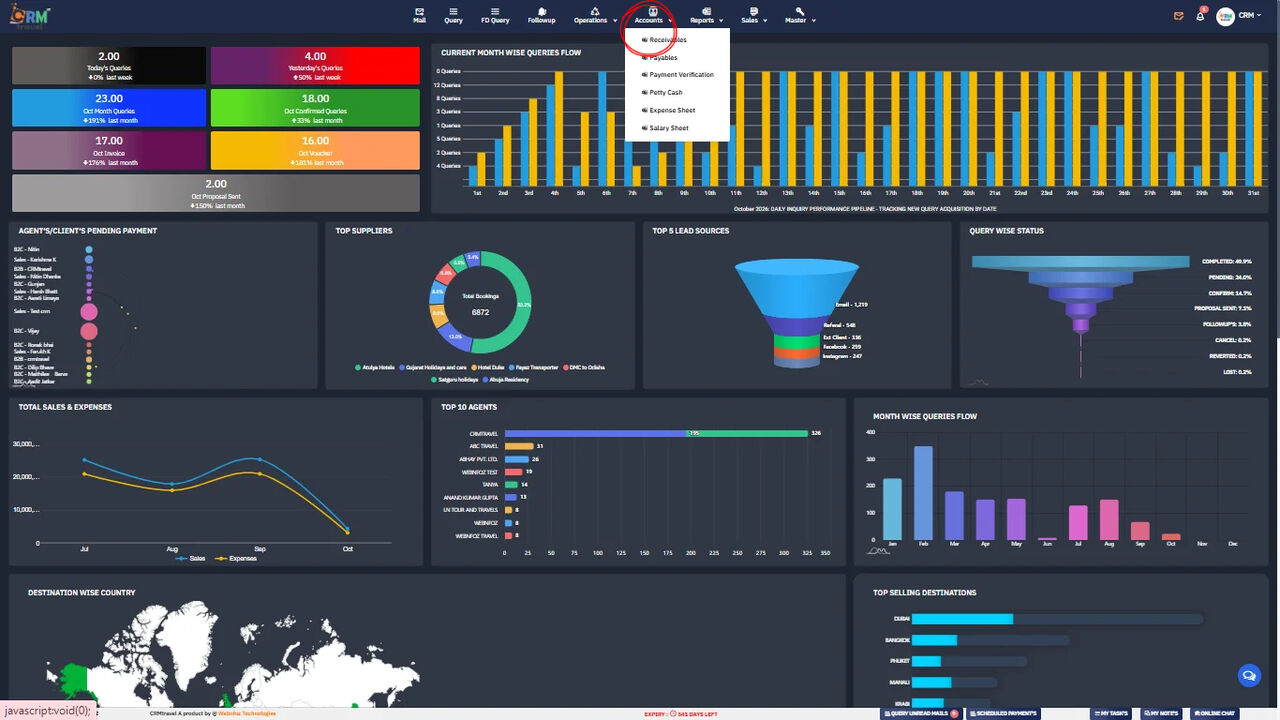Toggle Fayaz Transporter legend entry
Image resolution: width=1280 pixels, height=720 pixels.
[534, 368]
